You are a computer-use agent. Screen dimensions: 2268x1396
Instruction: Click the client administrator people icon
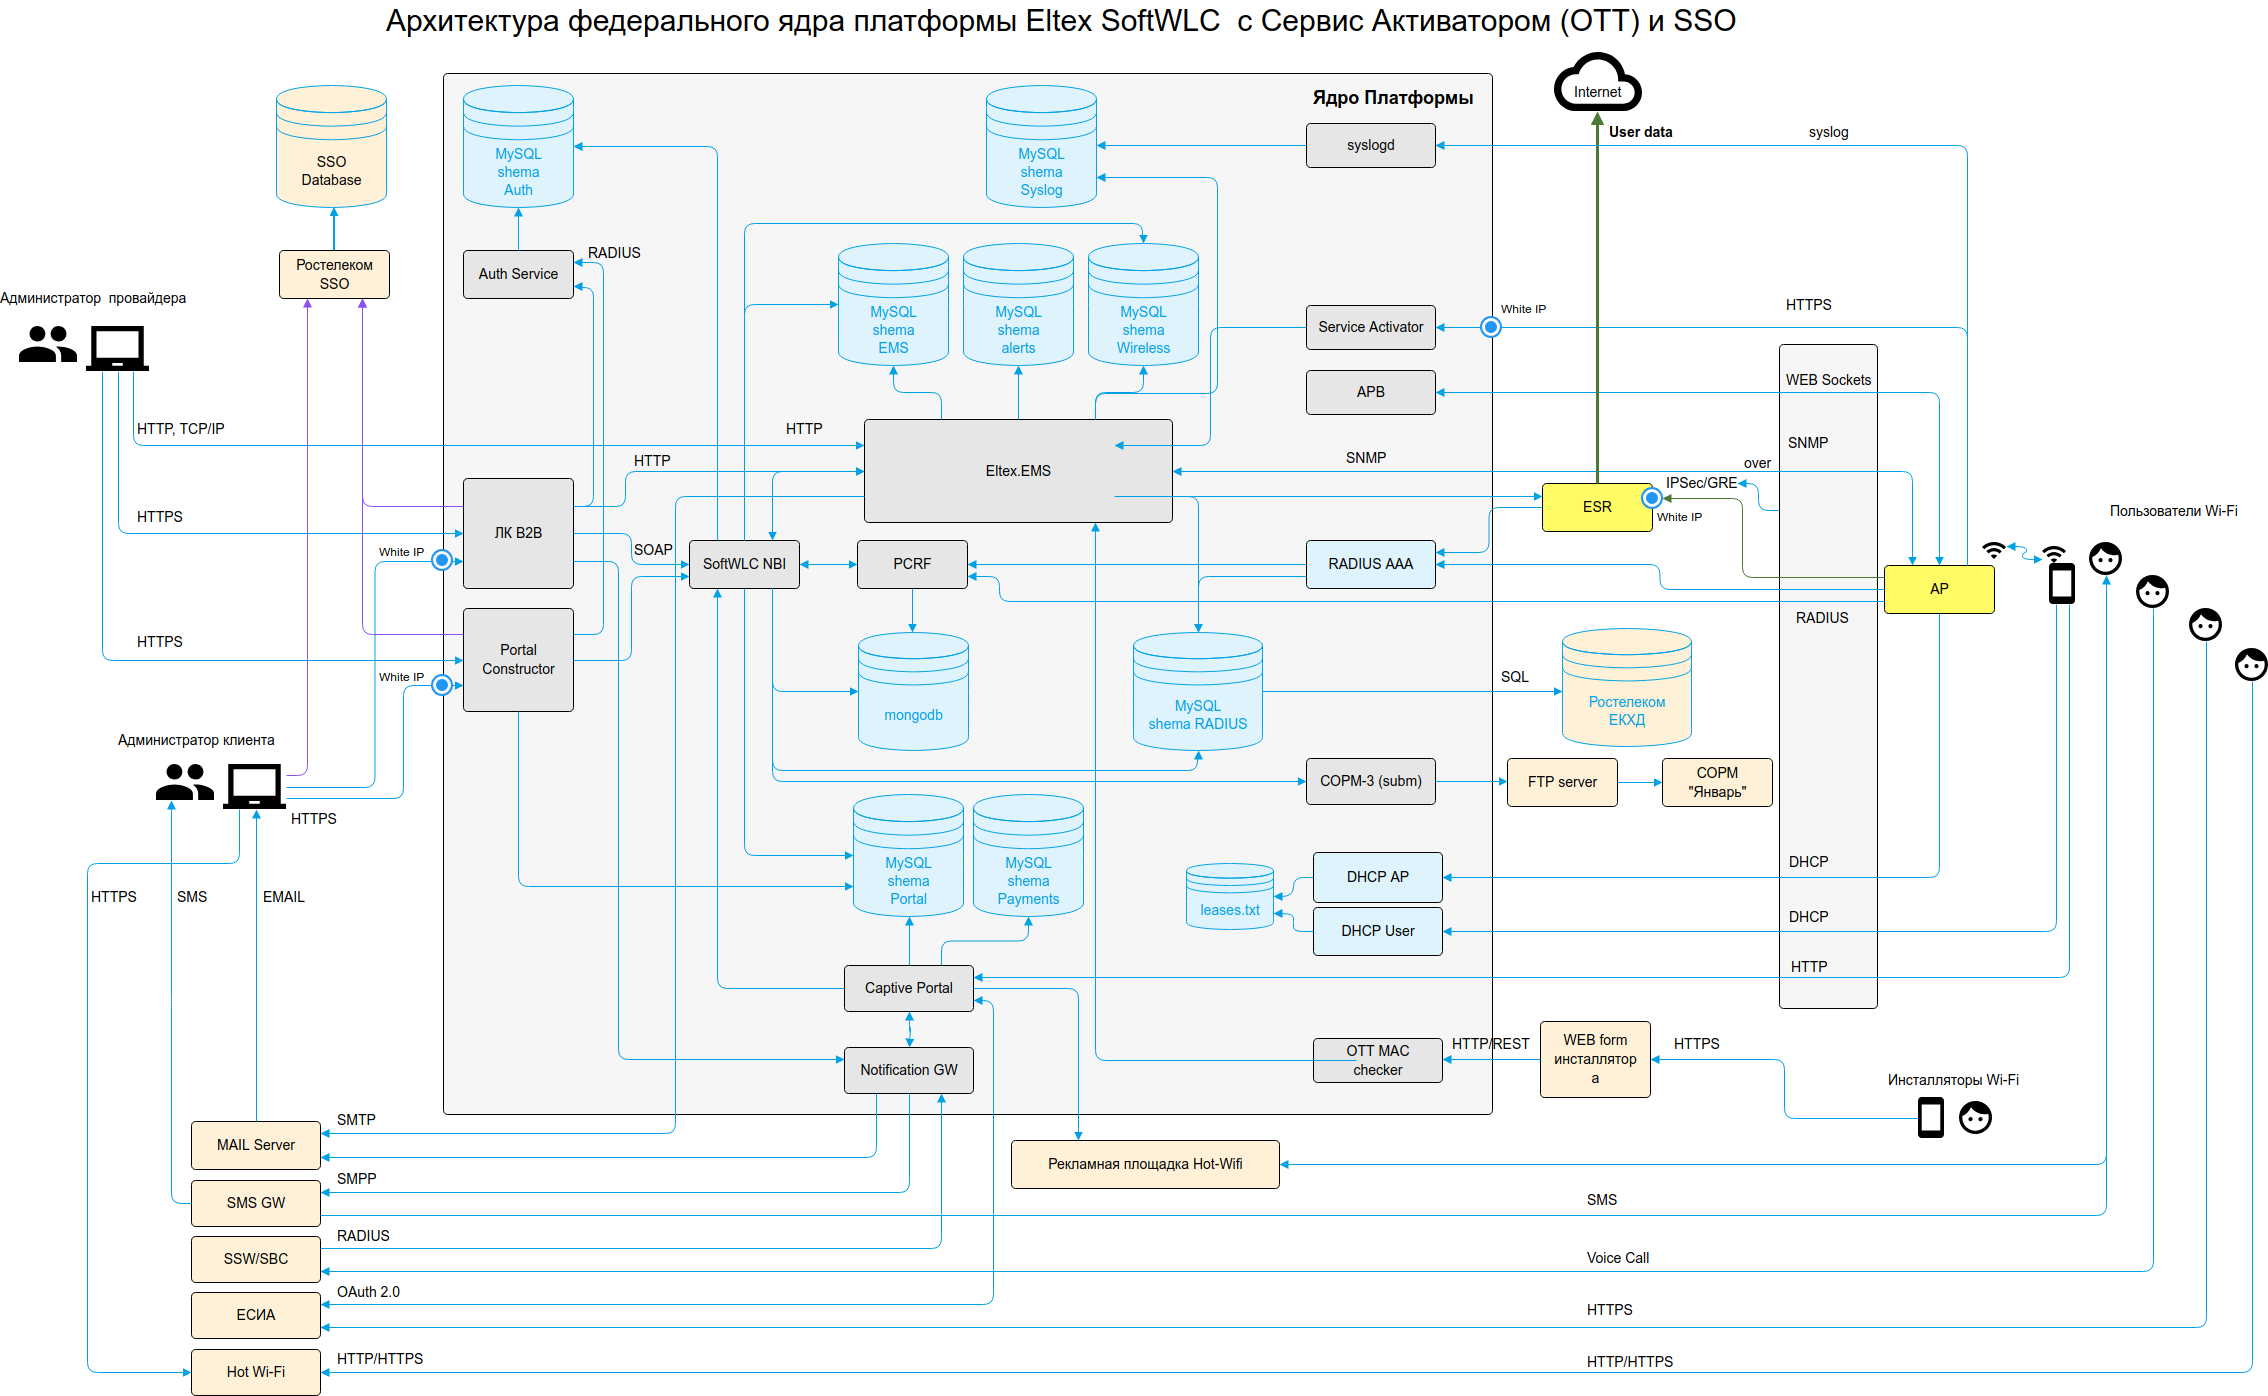point(184,783)
